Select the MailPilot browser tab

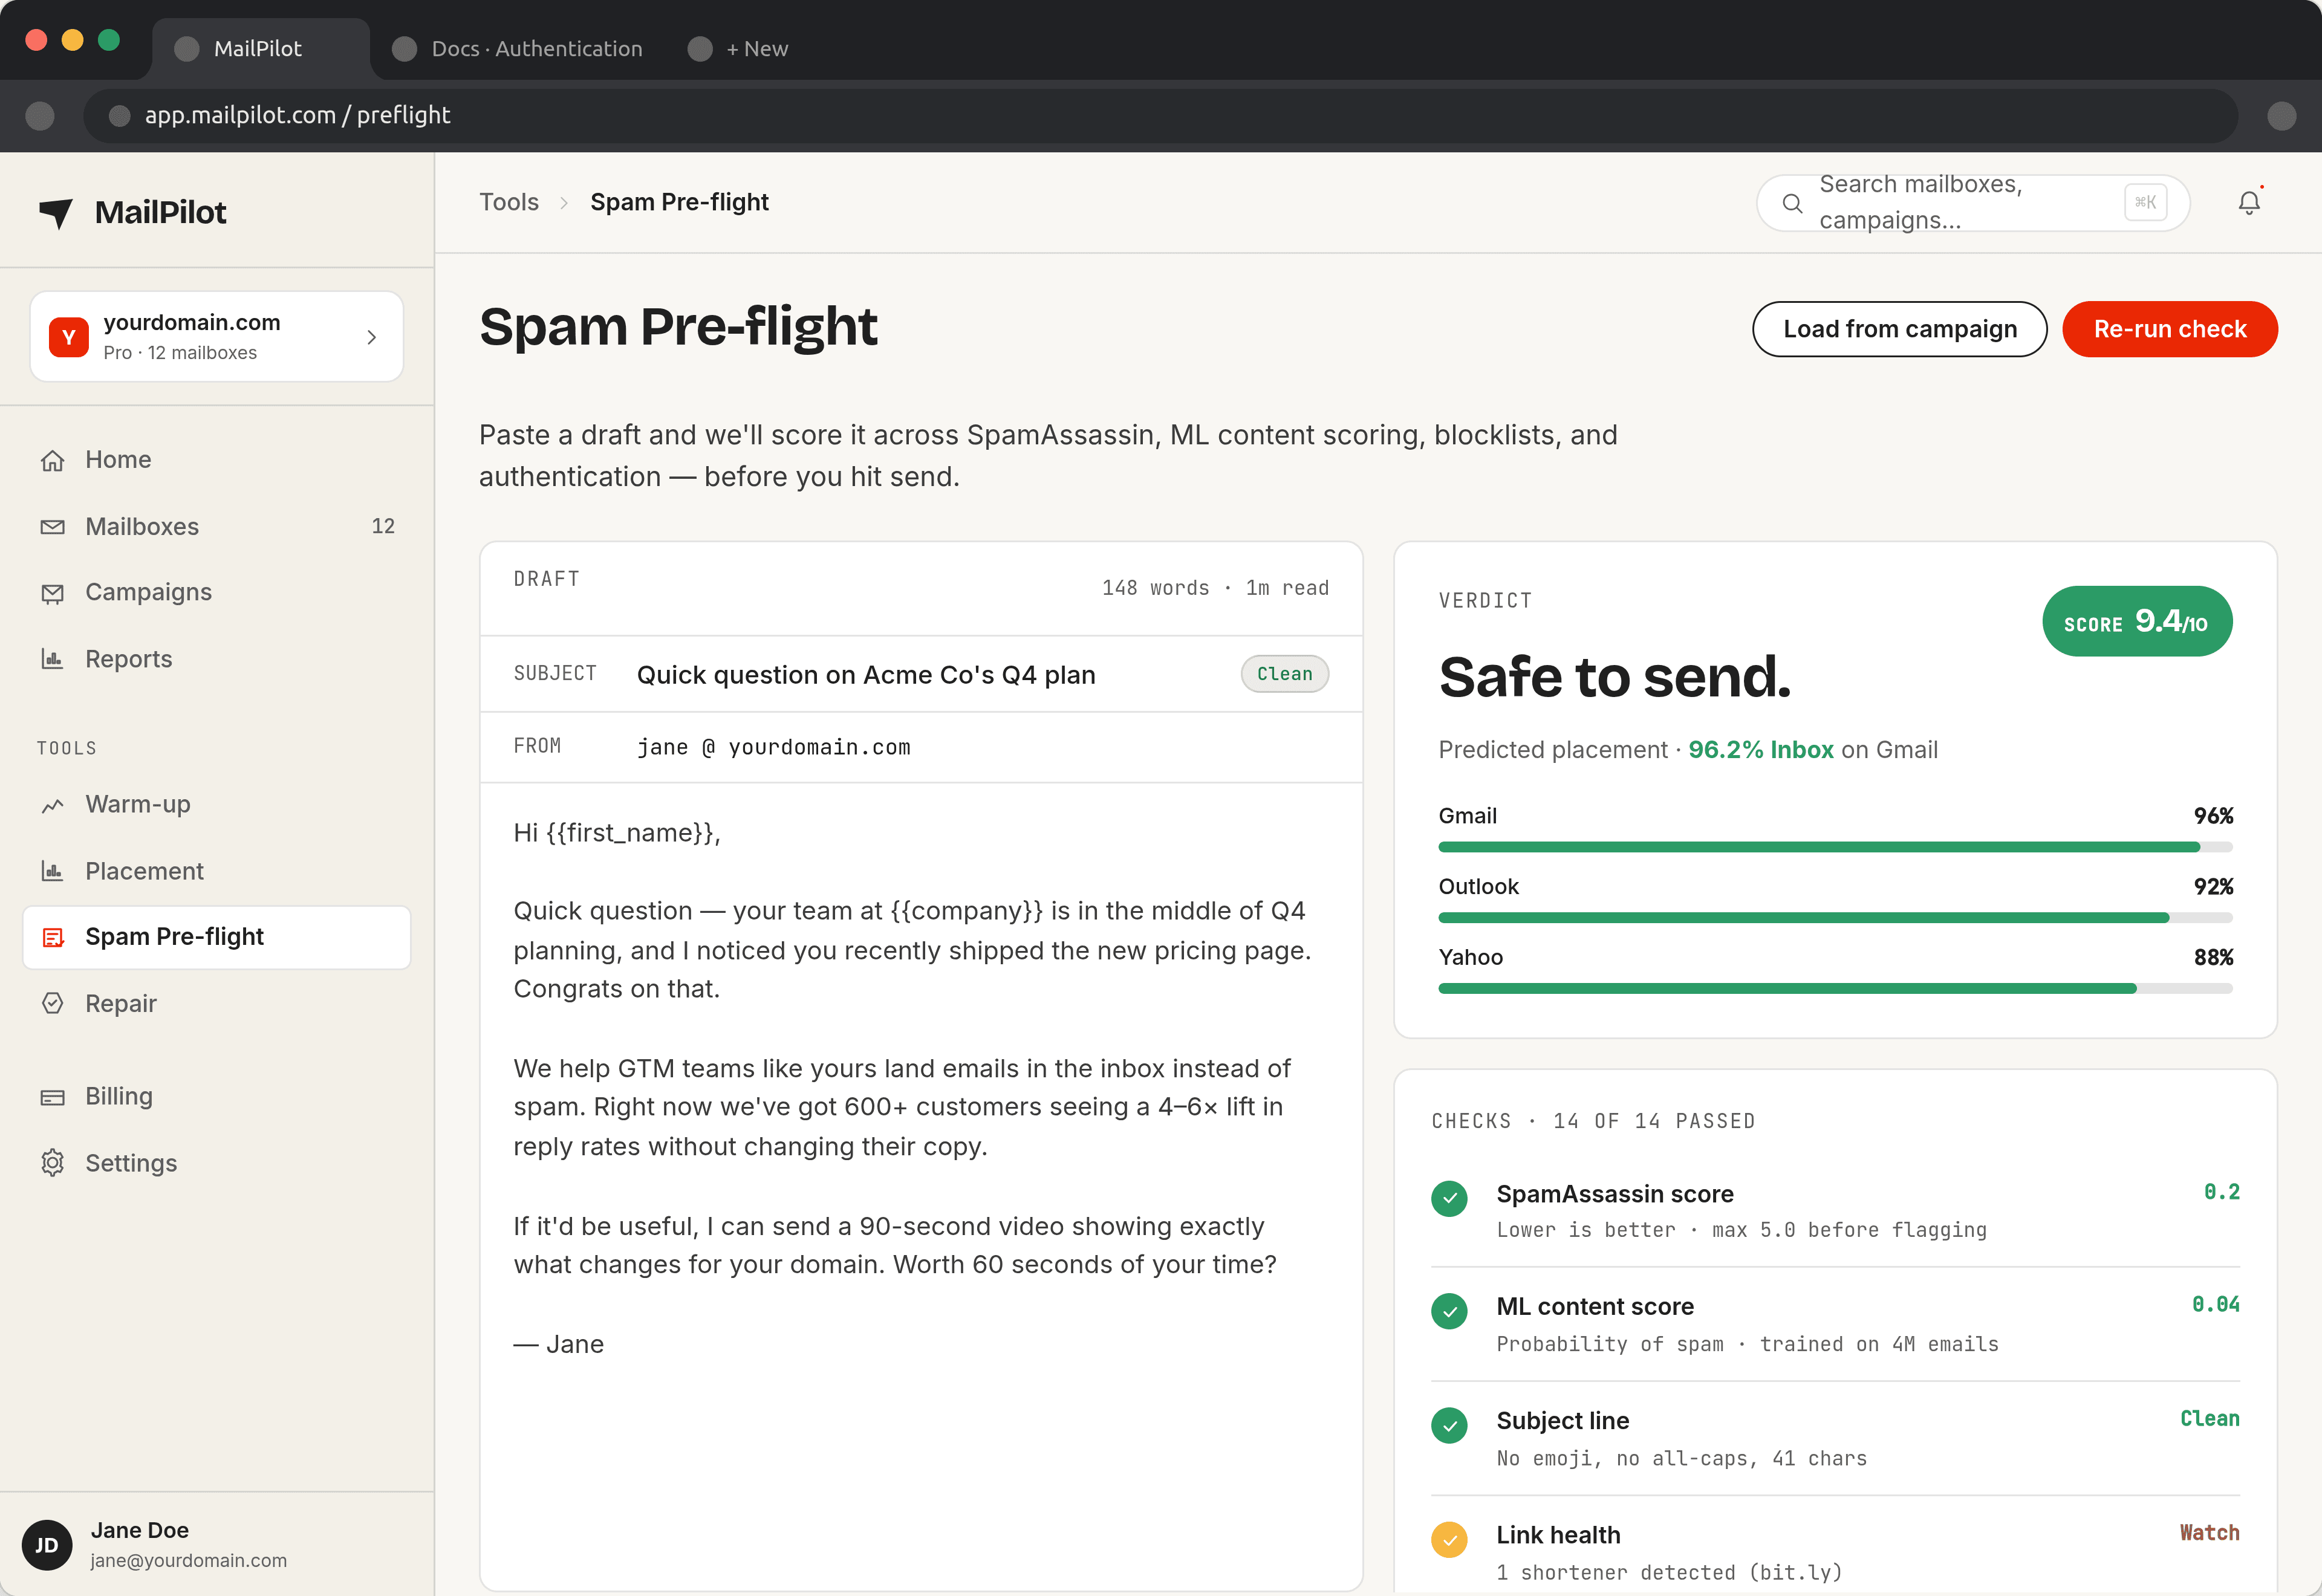click(260, 49)
